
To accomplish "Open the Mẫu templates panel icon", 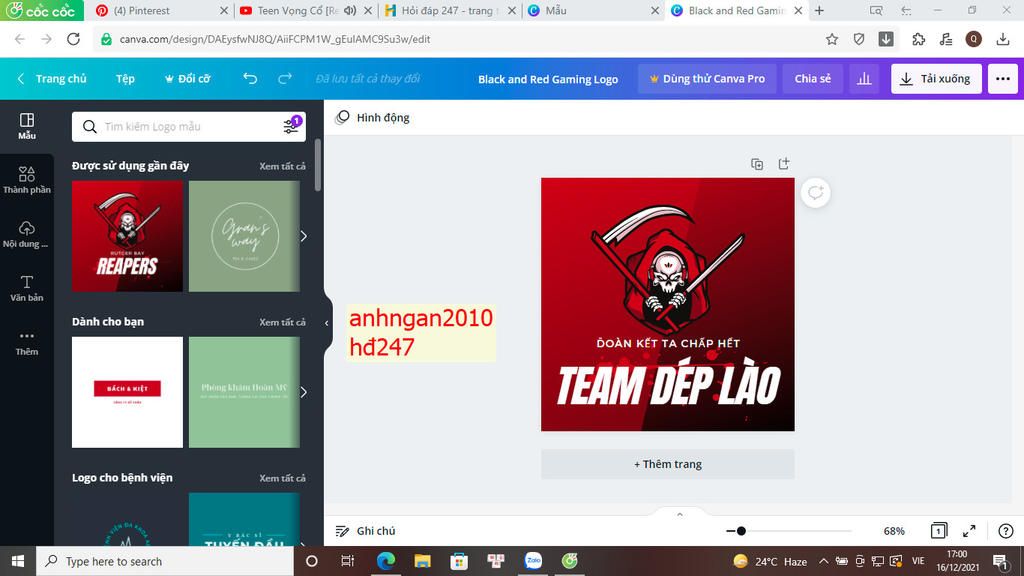I will [27, 126].
